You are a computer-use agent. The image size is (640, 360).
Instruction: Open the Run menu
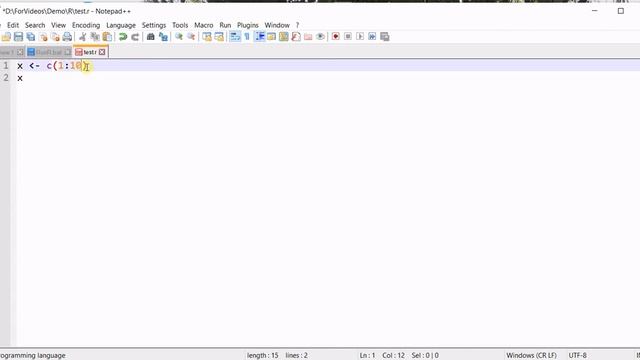pos(225,25)
